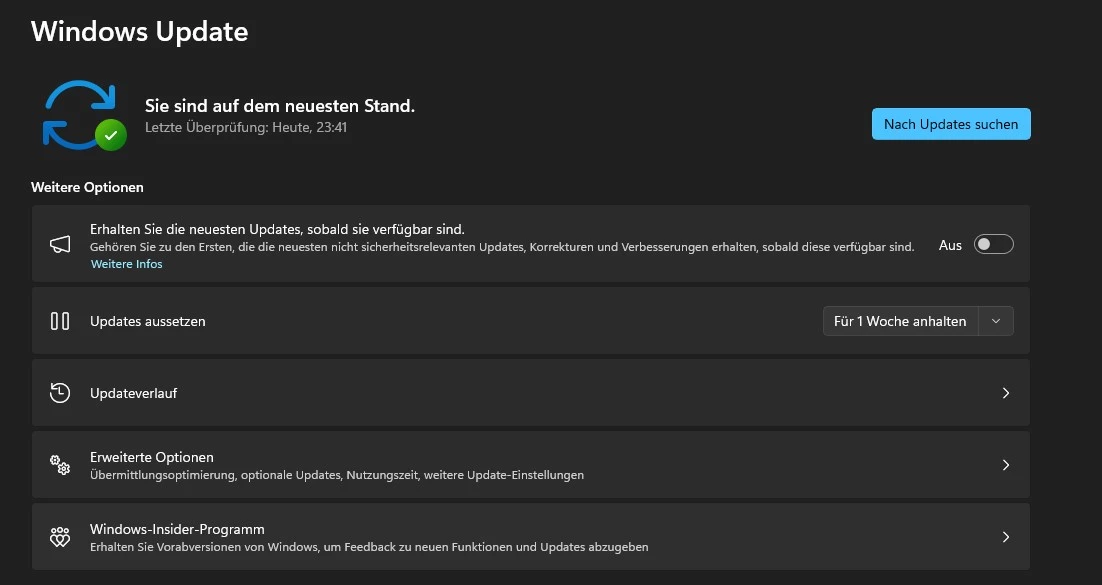Click the green checkmark badge icon
This screenshot has width=1102, height=585.
(x=110, y=135)
